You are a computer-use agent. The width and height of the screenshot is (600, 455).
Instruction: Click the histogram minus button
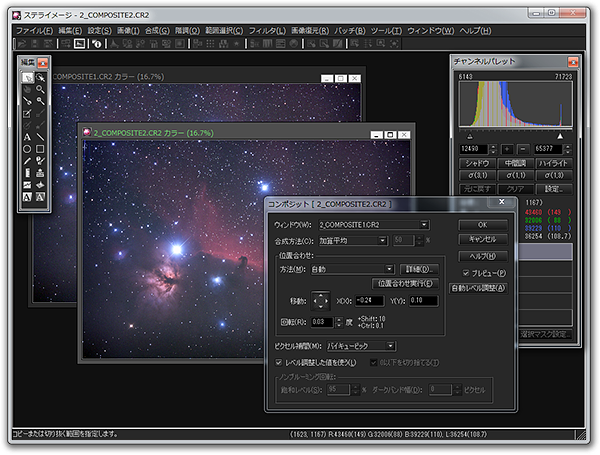tap(522, 149)
